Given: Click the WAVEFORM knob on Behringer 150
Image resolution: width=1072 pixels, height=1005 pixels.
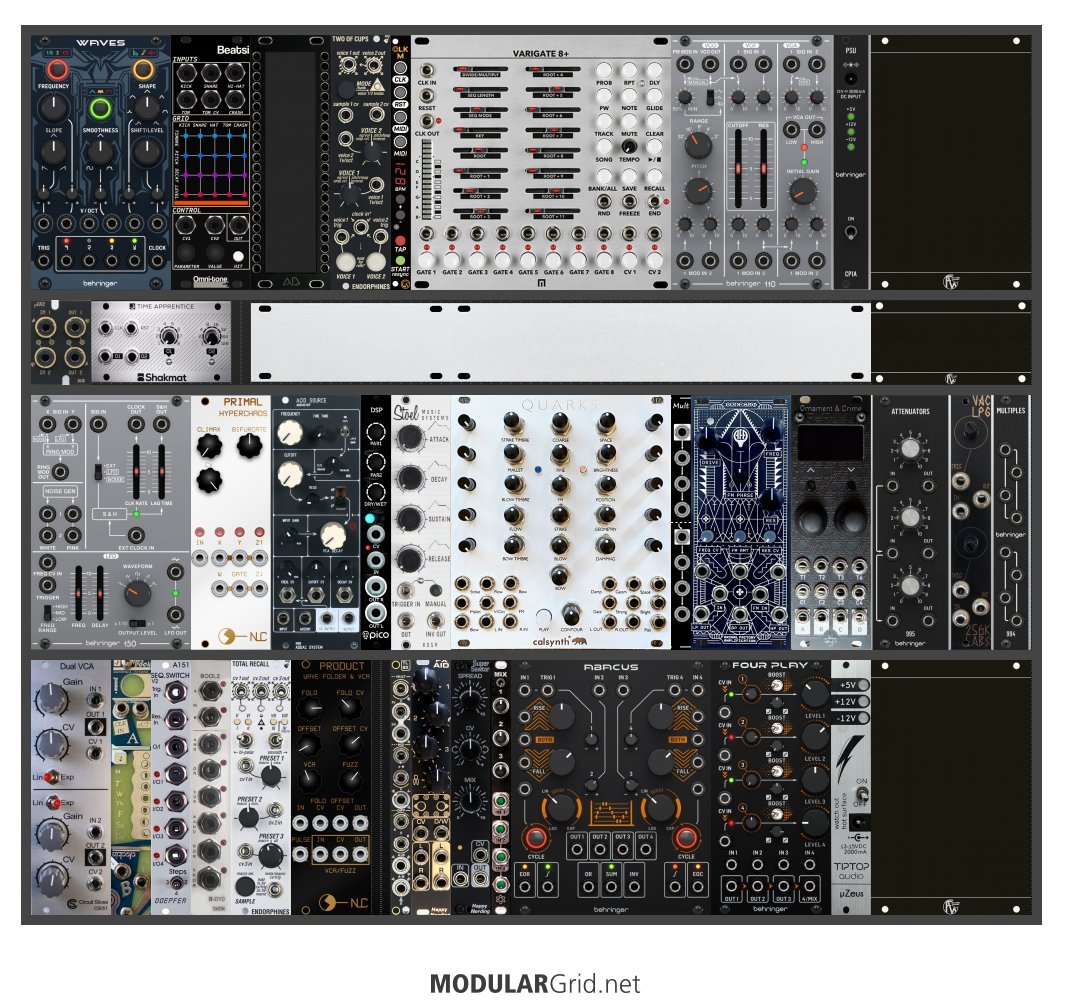Looking at the screenshot, I should pyautogui.click(x=137, y=592).
